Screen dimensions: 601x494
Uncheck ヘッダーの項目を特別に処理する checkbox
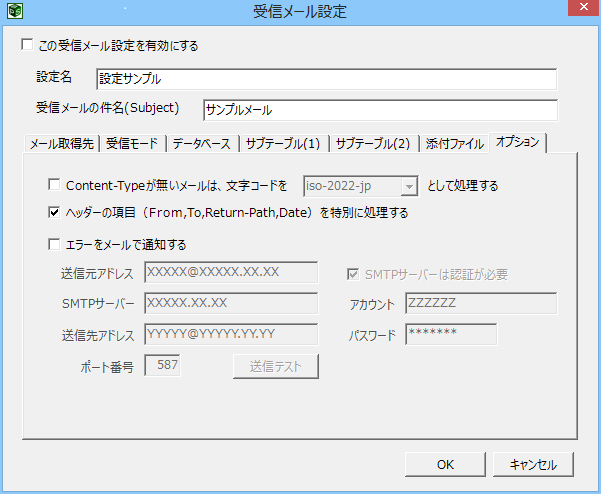[54, 212]
